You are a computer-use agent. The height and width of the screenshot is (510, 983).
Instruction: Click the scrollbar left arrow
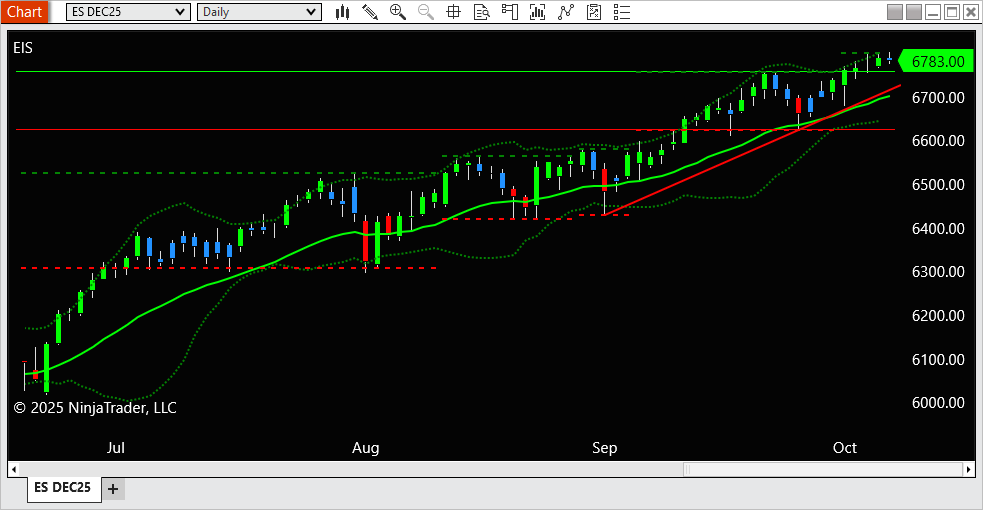[x=14, y=469]
